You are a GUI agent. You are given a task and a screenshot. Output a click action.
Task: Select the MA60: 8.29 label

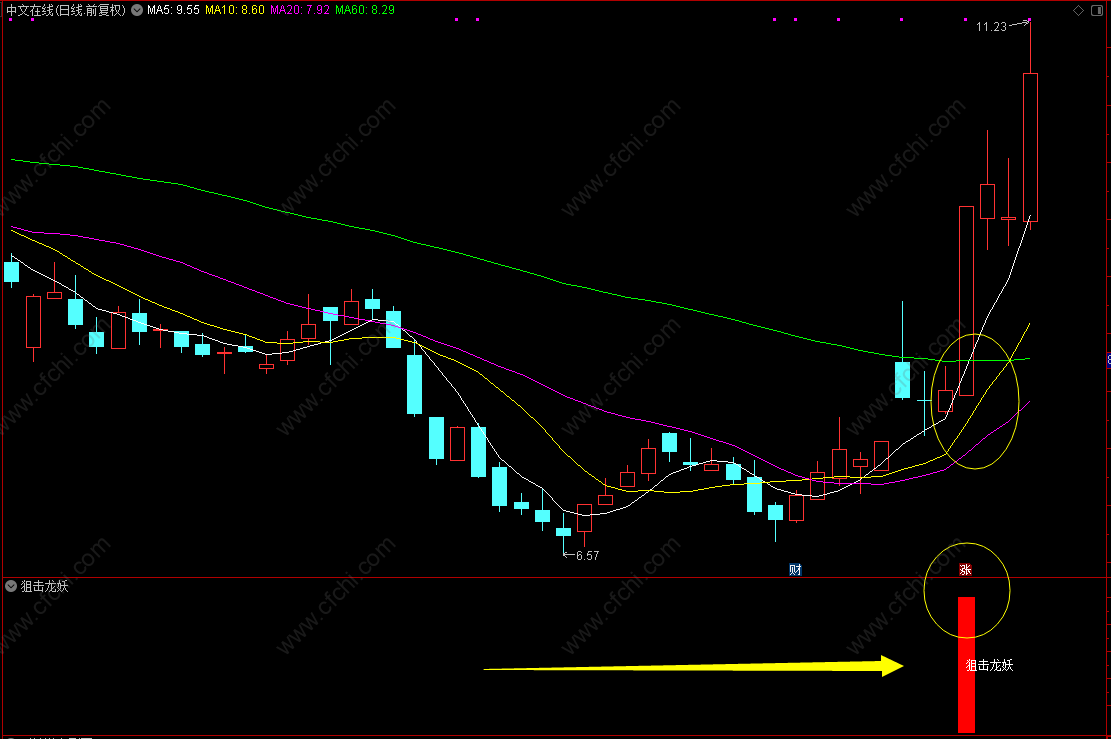pos(365,10)
